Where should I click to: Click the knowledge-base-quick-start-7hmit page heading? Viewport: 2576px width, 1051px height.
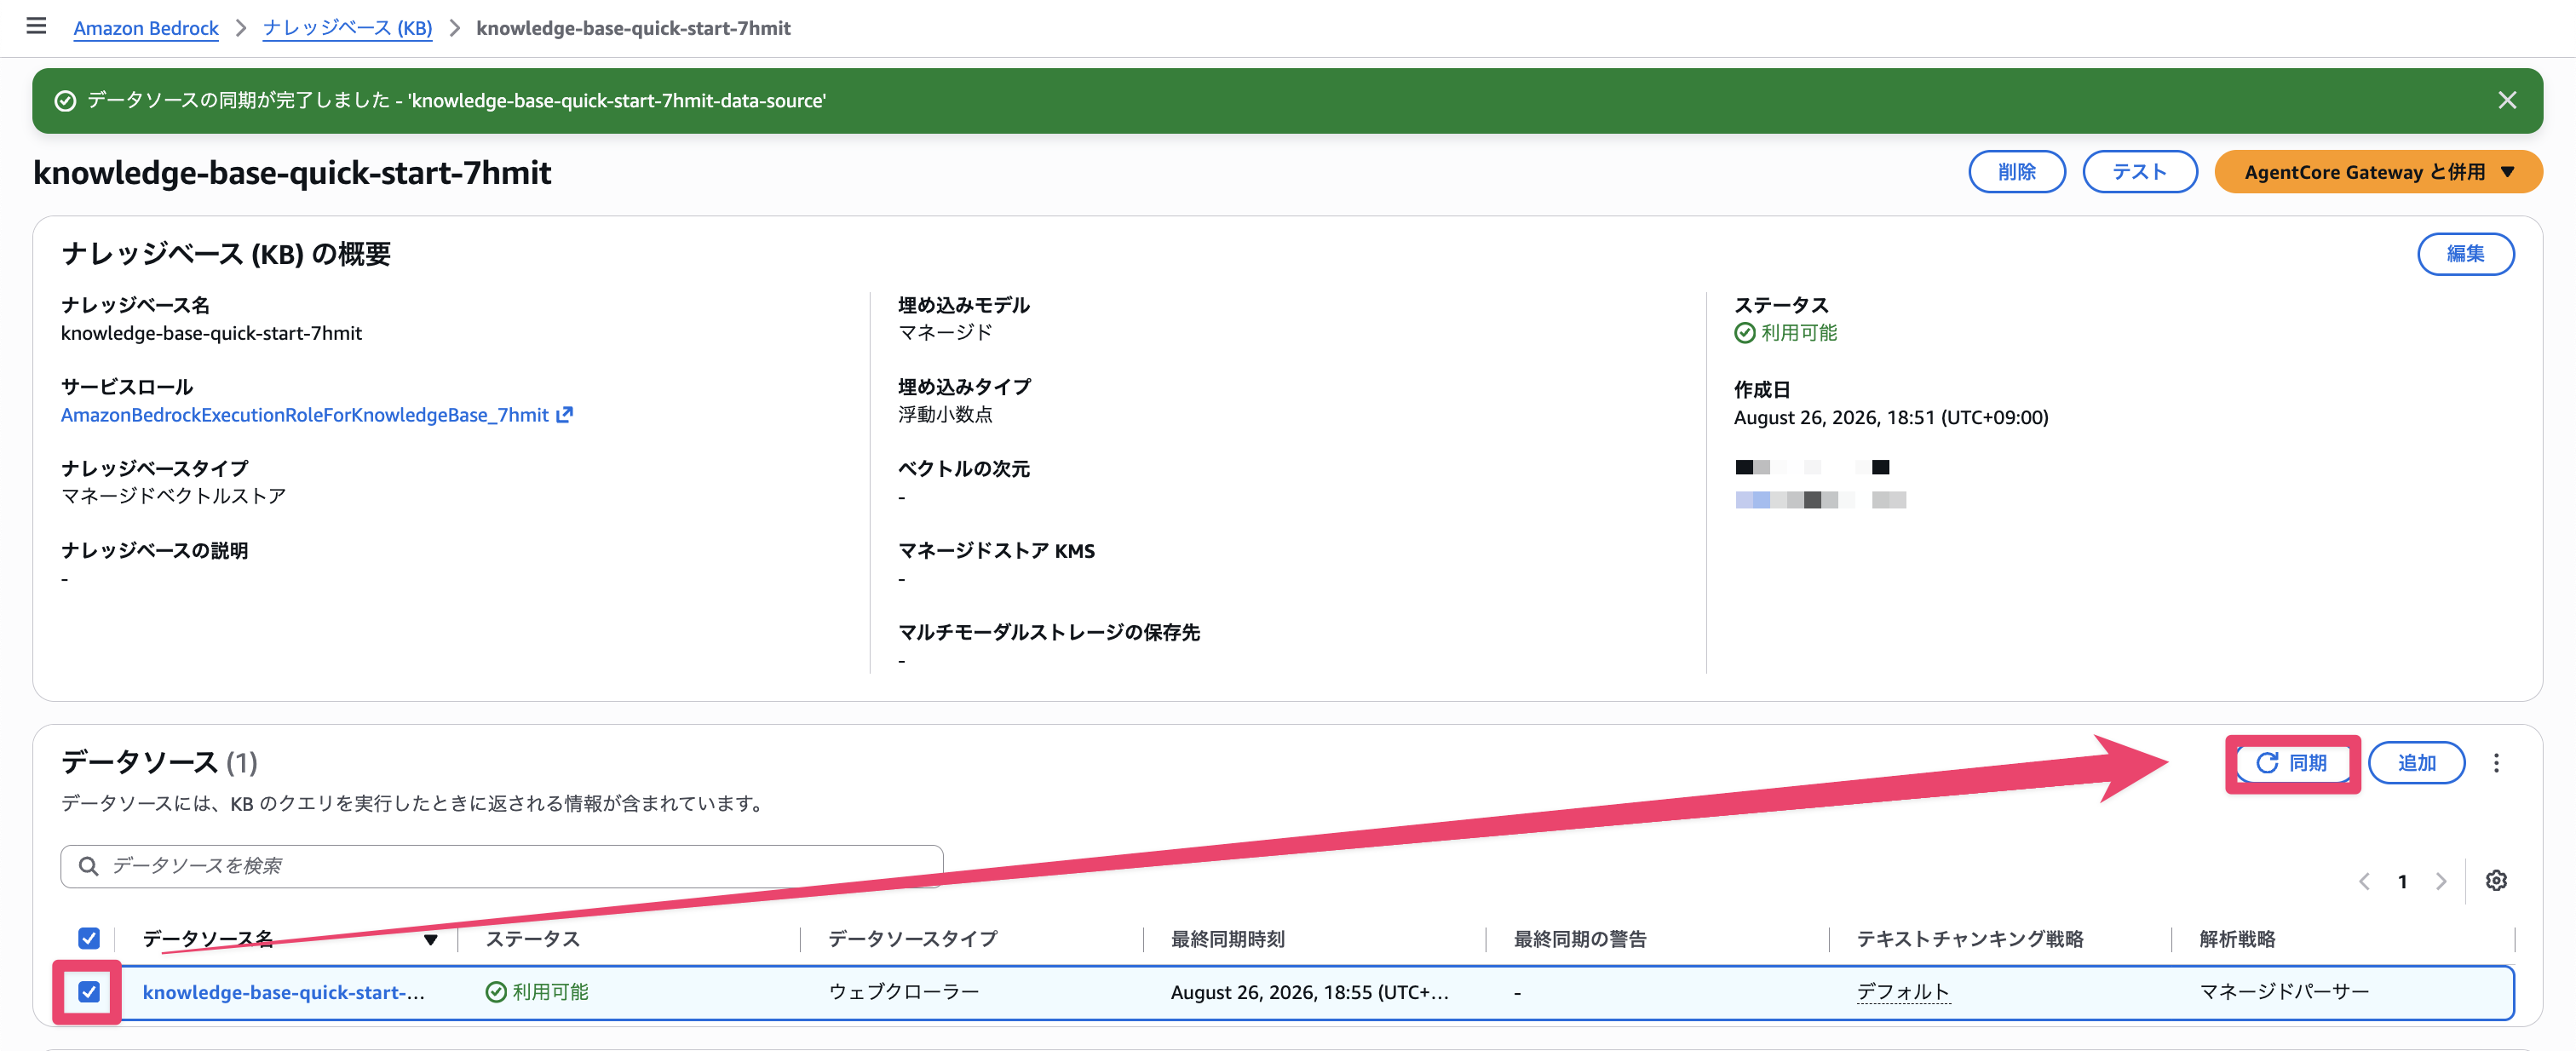(x=292, y=172)
